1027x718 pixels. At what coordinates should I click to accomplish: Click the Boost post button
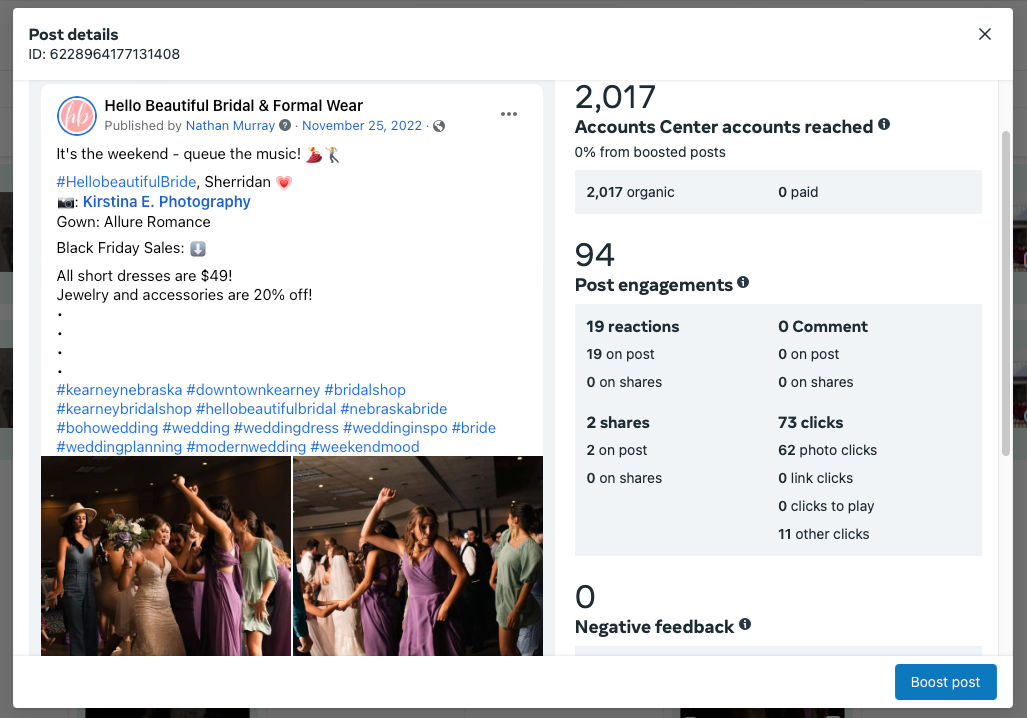(945, 682)
